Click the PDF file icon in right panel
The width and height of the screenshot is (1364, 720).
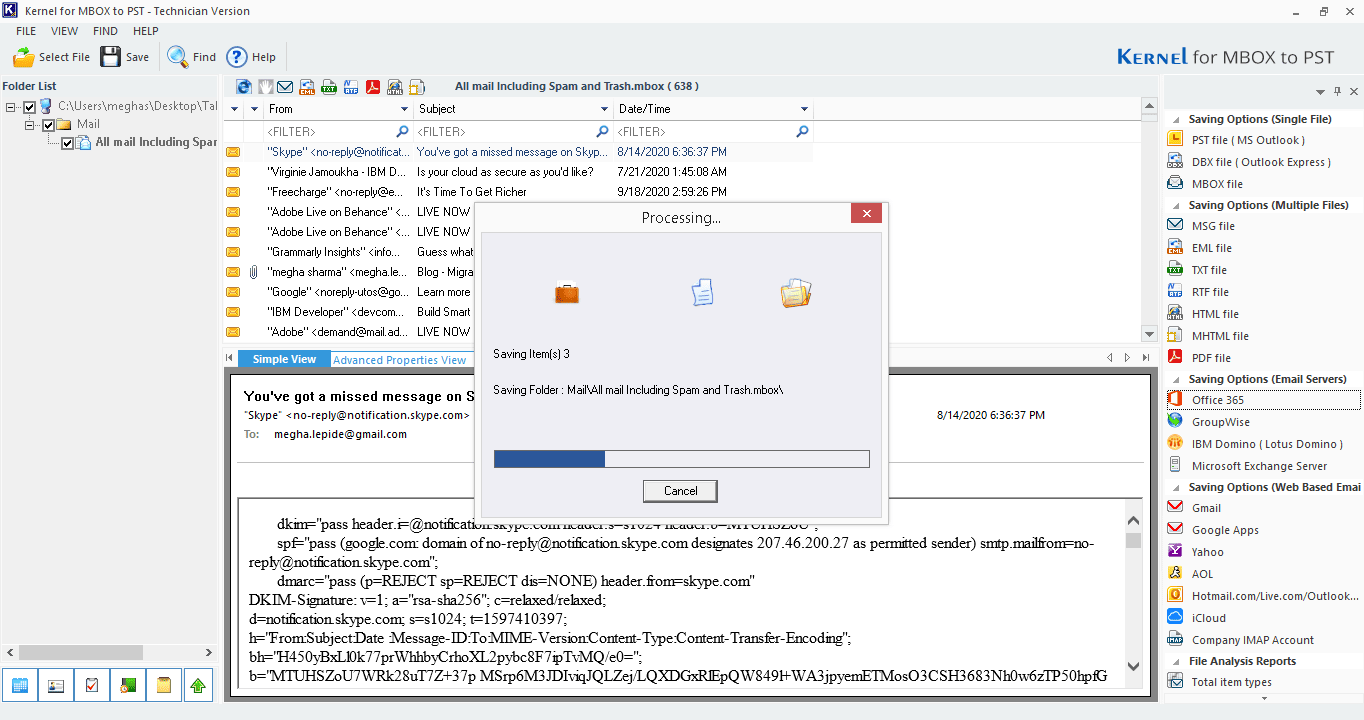[x=1176, y=358]
